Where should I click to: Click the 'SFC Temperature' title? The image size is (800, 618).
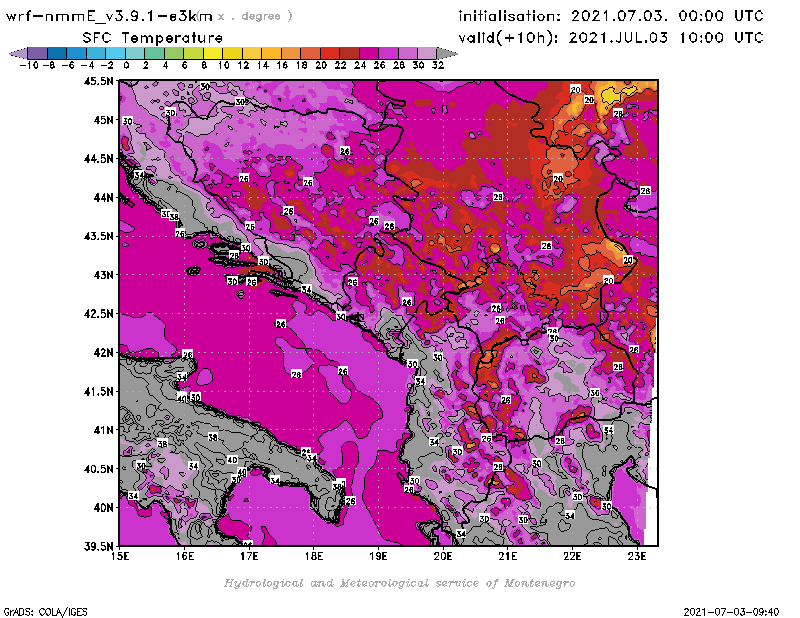(153, 38)
